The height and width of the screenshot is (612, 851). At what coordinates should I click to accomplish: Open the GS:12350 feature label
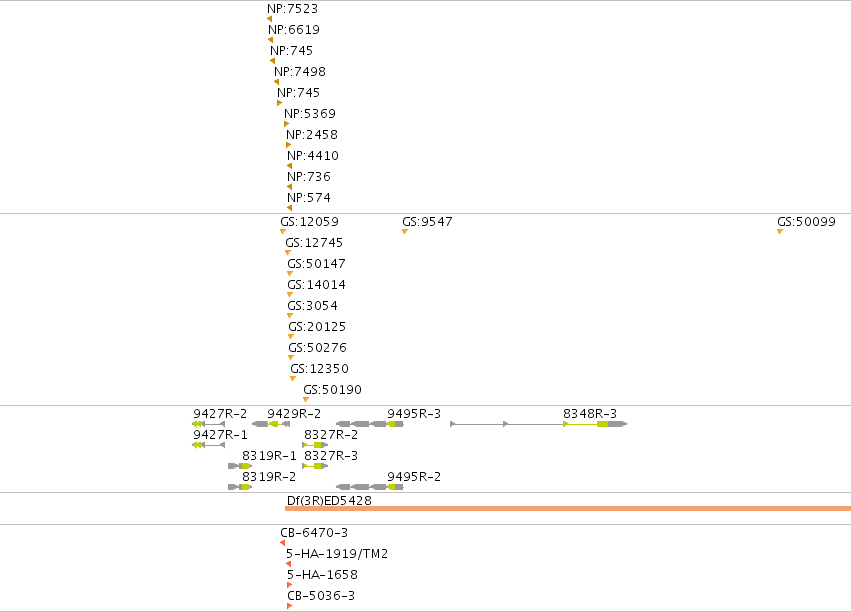tap(320, 369)
